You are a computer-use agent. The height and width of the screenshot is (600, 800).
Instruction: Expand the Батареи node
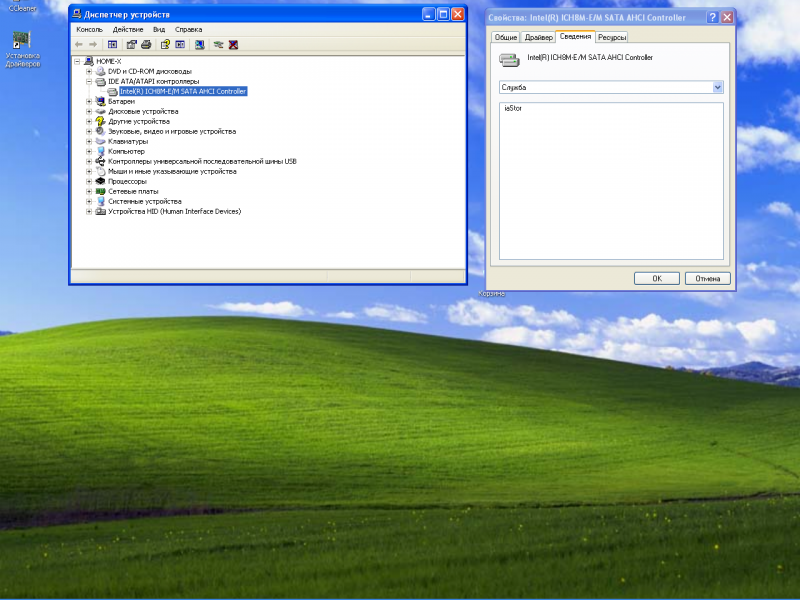click(89, 102)
